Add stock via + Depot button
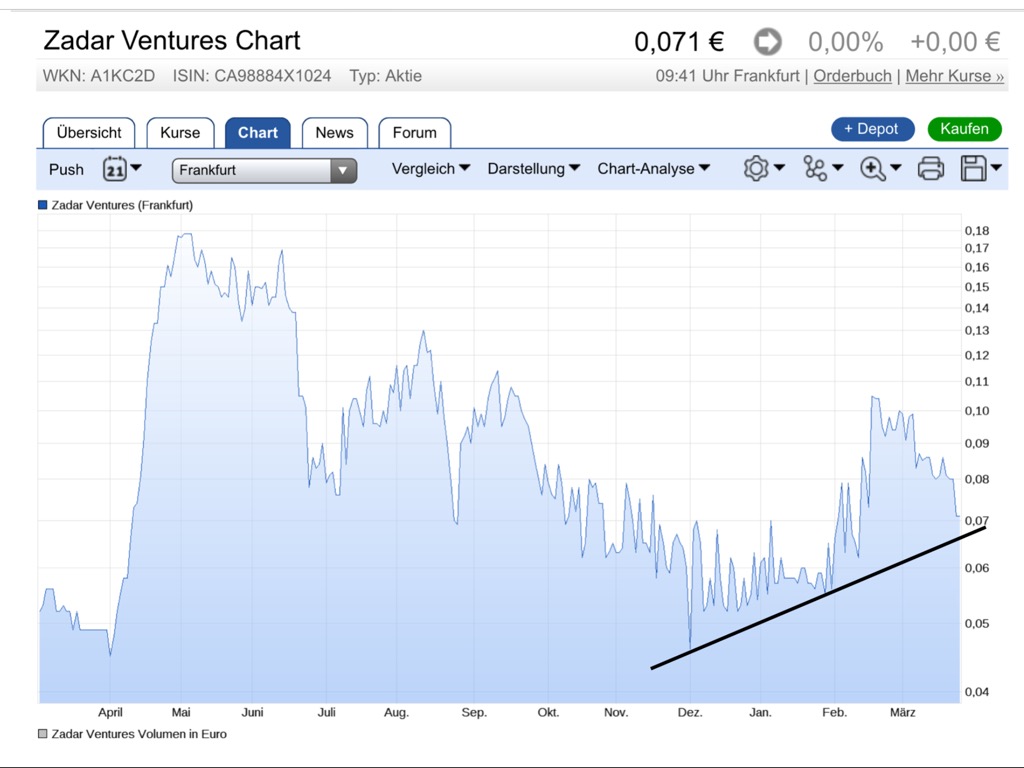 click(x=871, y=129)
